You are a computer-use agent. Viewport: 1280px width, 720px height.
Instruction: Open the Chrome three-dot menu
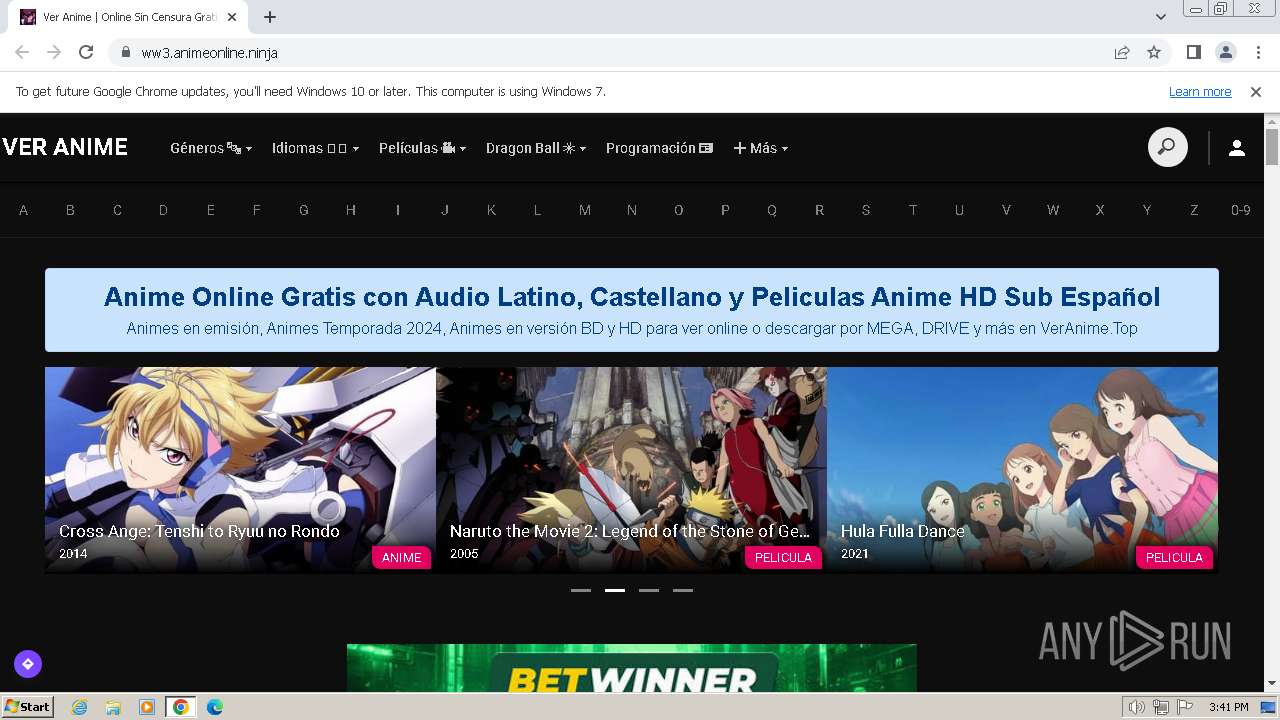tap(1258, 53)
